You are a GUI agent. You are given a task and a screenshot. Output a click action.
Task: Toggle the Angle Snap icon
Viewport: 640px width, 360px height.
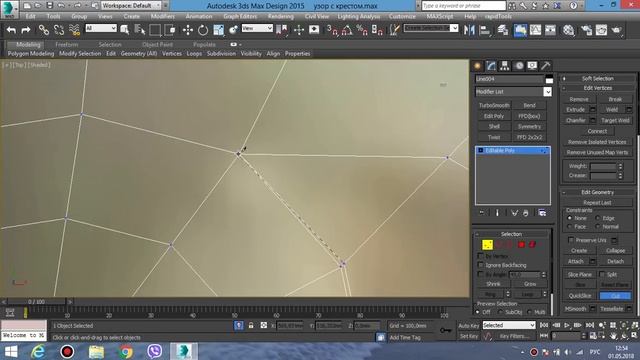(347, 30)
